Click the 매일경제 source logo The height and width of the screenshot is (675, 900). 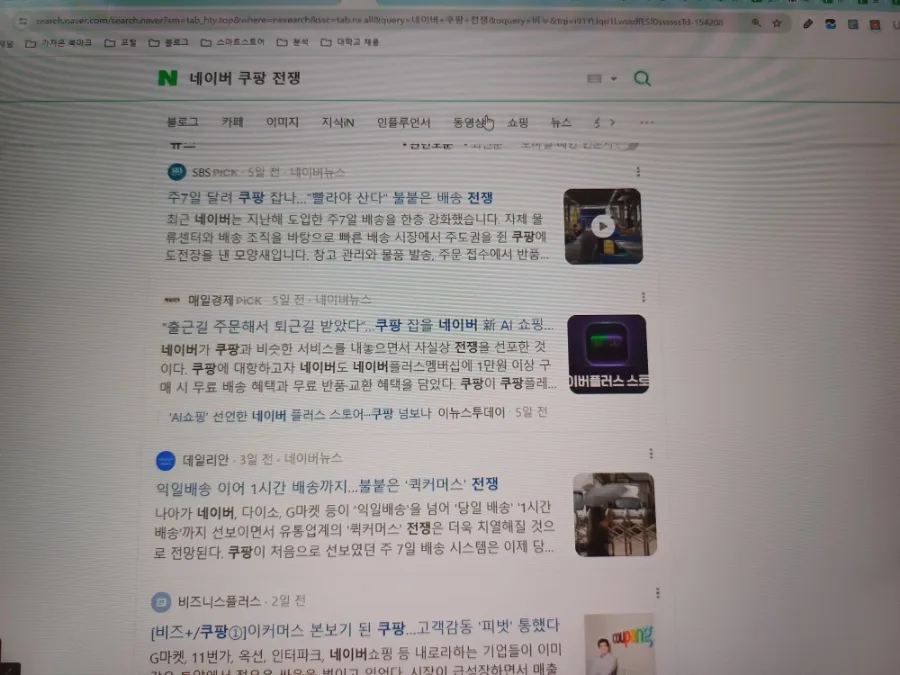[x=172, y=300]
